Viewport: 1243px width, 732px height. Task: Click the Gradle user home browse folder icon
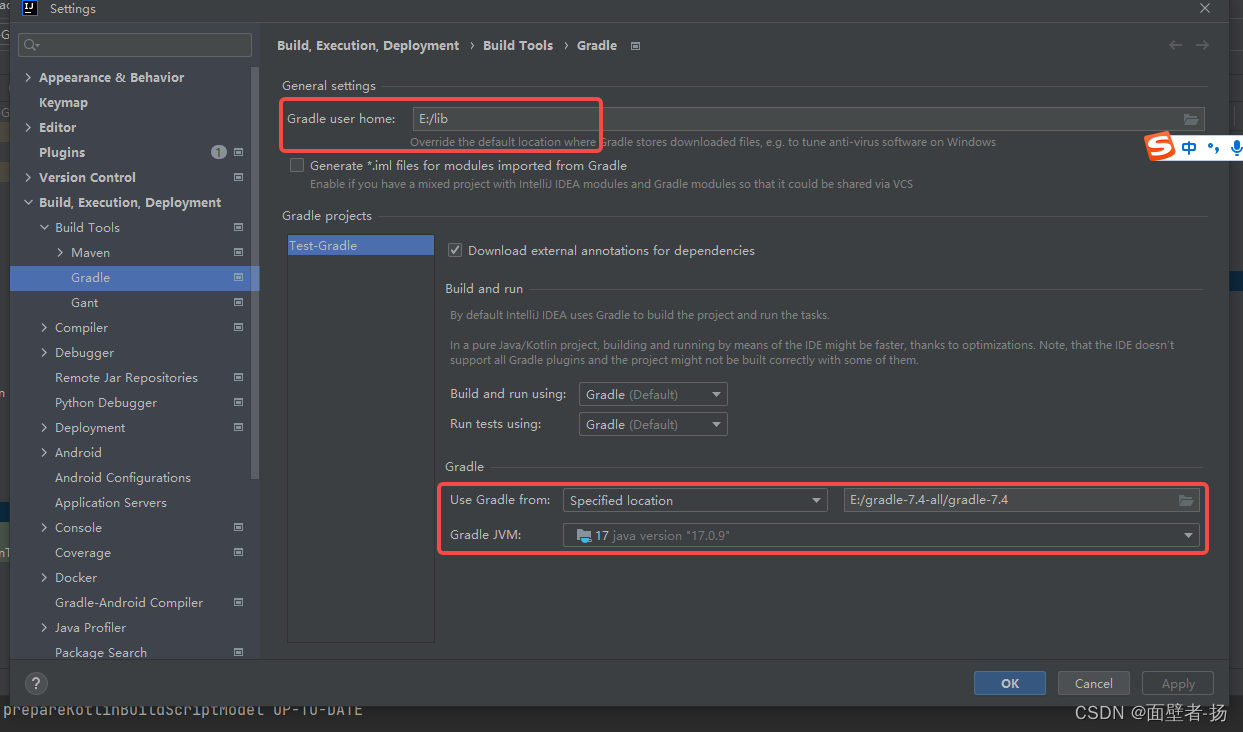point(1190,119)
